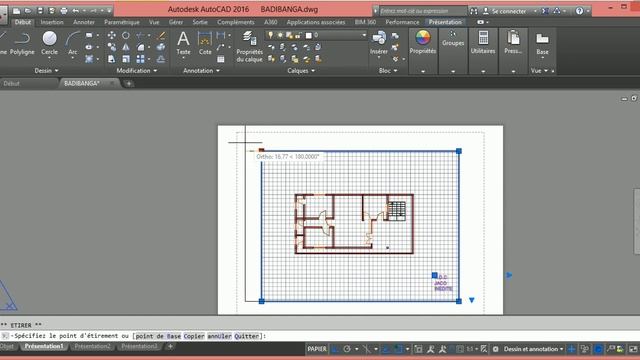Select the Stretch tool in Modification
This screenshot has width=640, height=360.
click(x=111, y=59)
